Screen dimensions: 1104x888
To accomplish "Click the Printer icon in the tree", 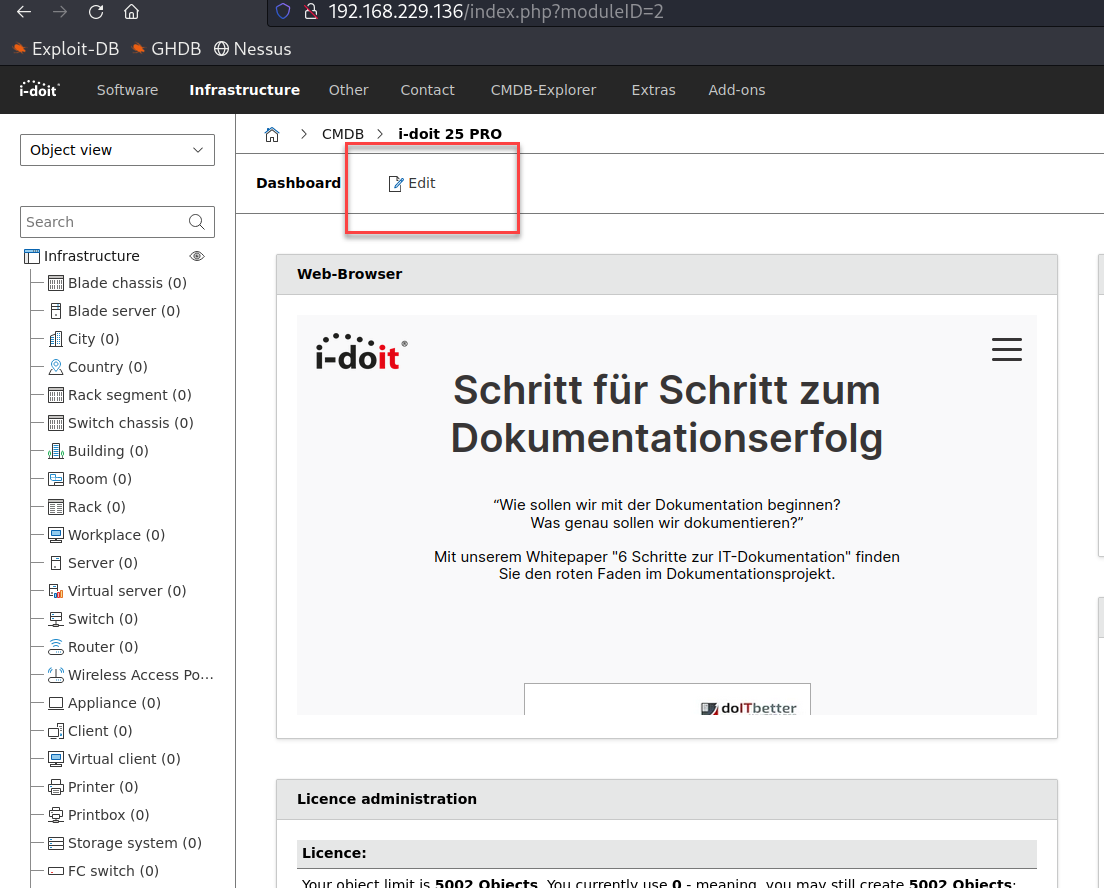I will point(56,787).
